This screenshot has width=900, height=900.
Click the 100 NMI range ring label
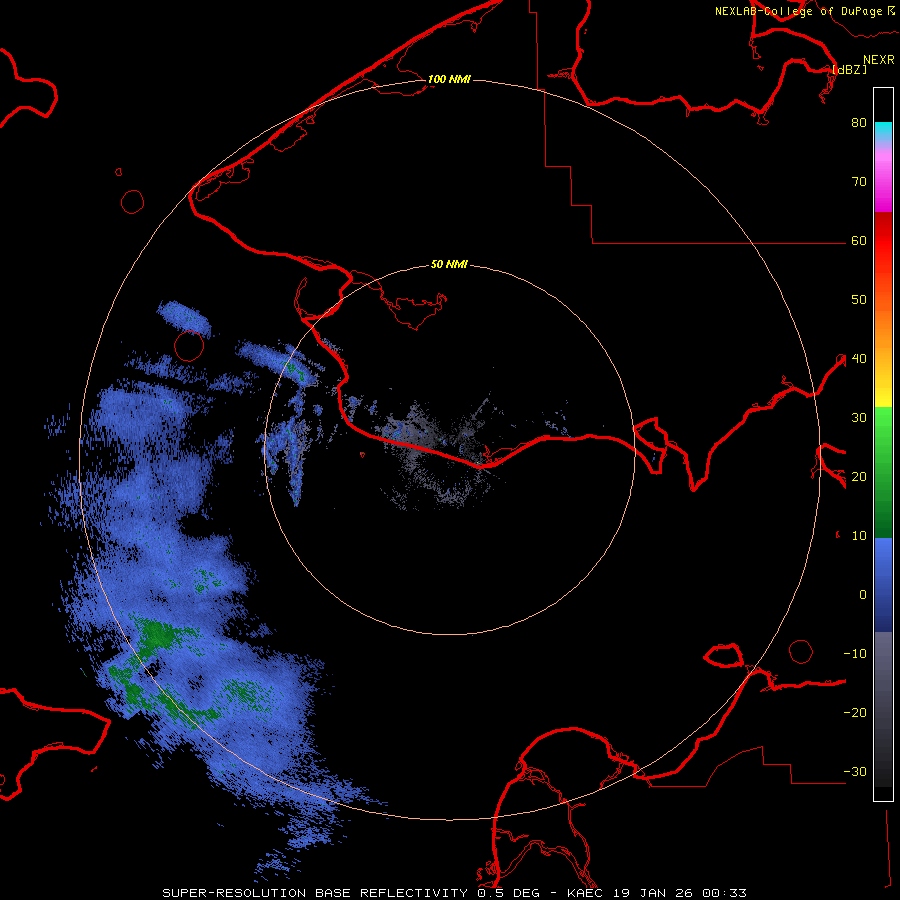coord(449,79)
